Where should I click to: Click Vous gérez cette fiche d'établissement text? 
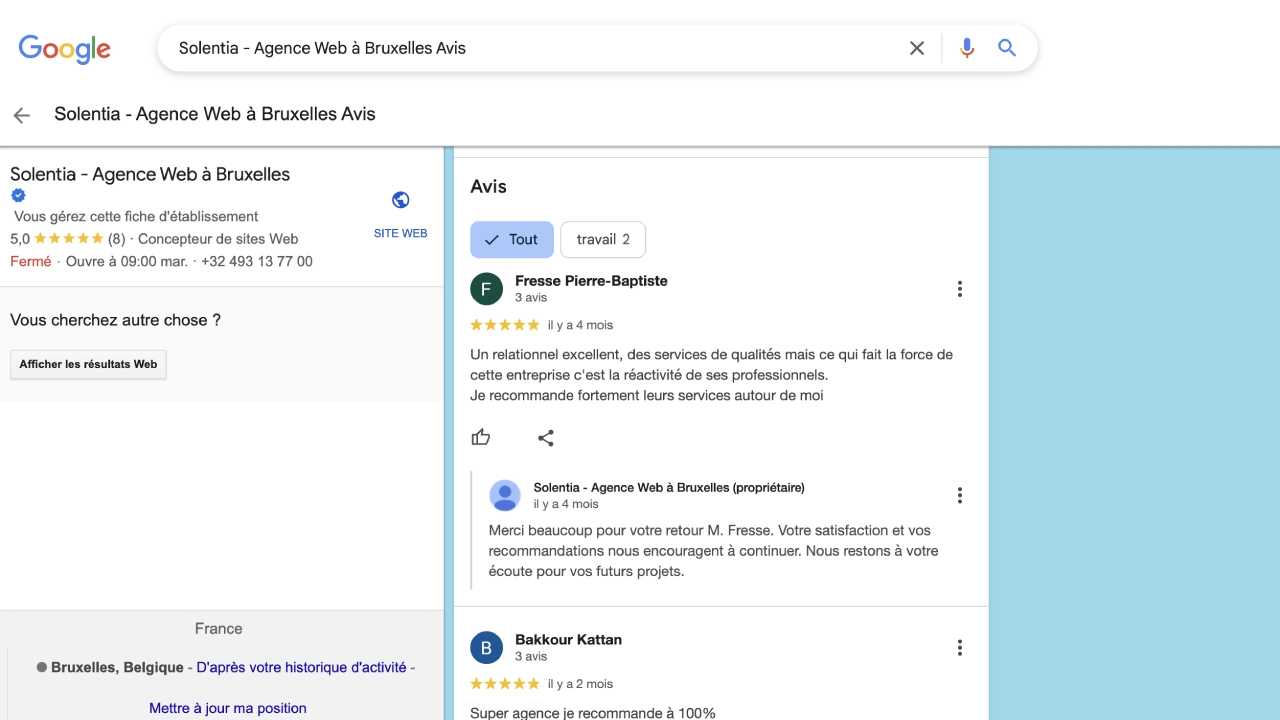click(136, 216)
